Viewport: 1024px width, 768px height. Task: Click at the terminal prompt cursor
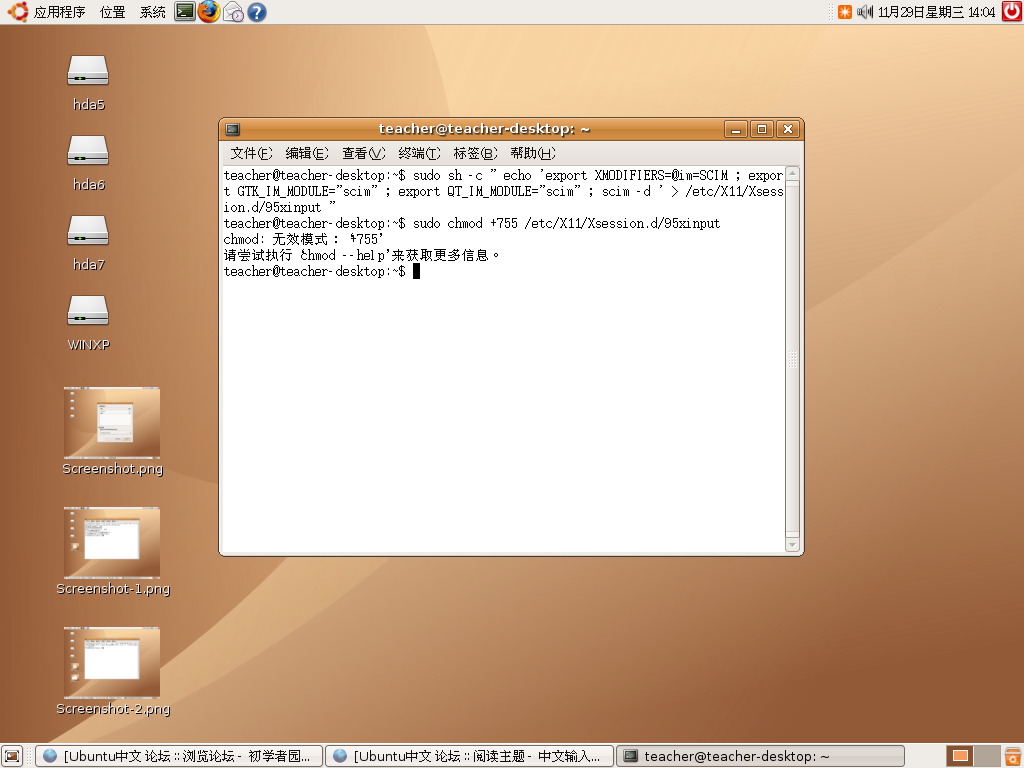point(417,271)
